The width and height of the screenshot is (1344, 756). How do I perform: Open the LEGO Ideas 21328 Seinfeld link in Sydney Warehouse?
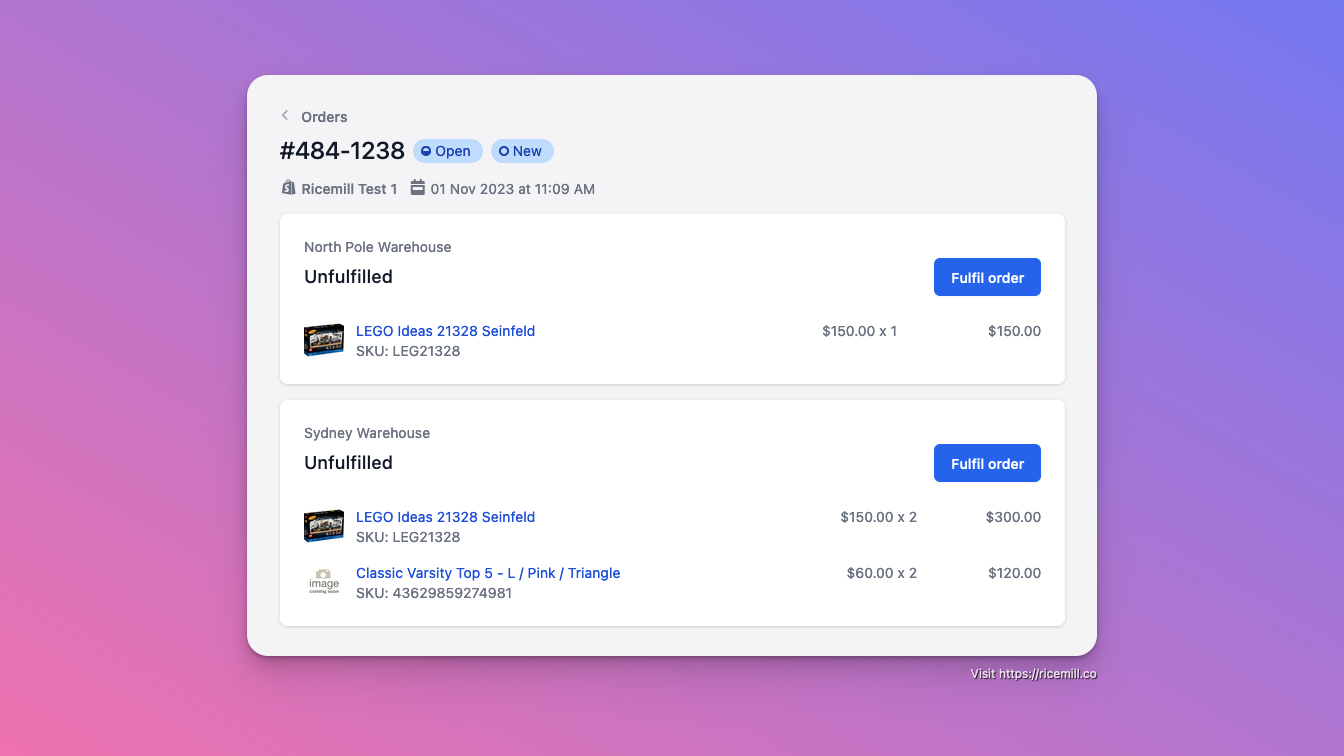pyautogui.click(x=445, y=517)
